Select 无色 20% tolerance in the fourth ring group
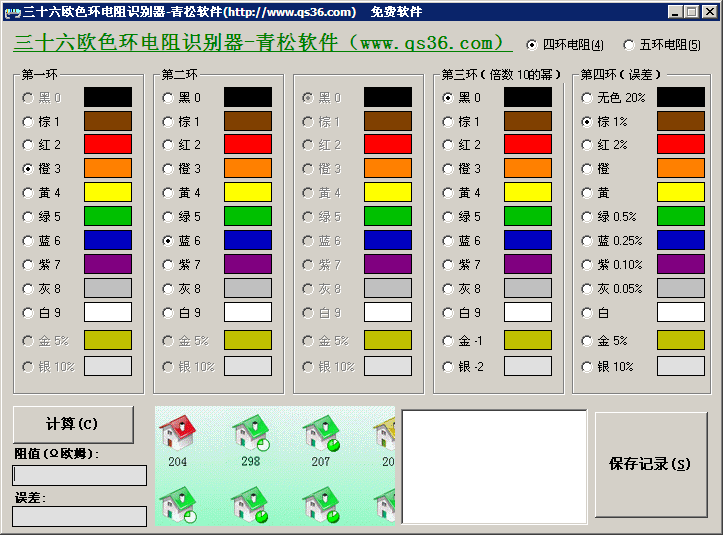This screenshot has width=723, height=535. tap(613, 98)
